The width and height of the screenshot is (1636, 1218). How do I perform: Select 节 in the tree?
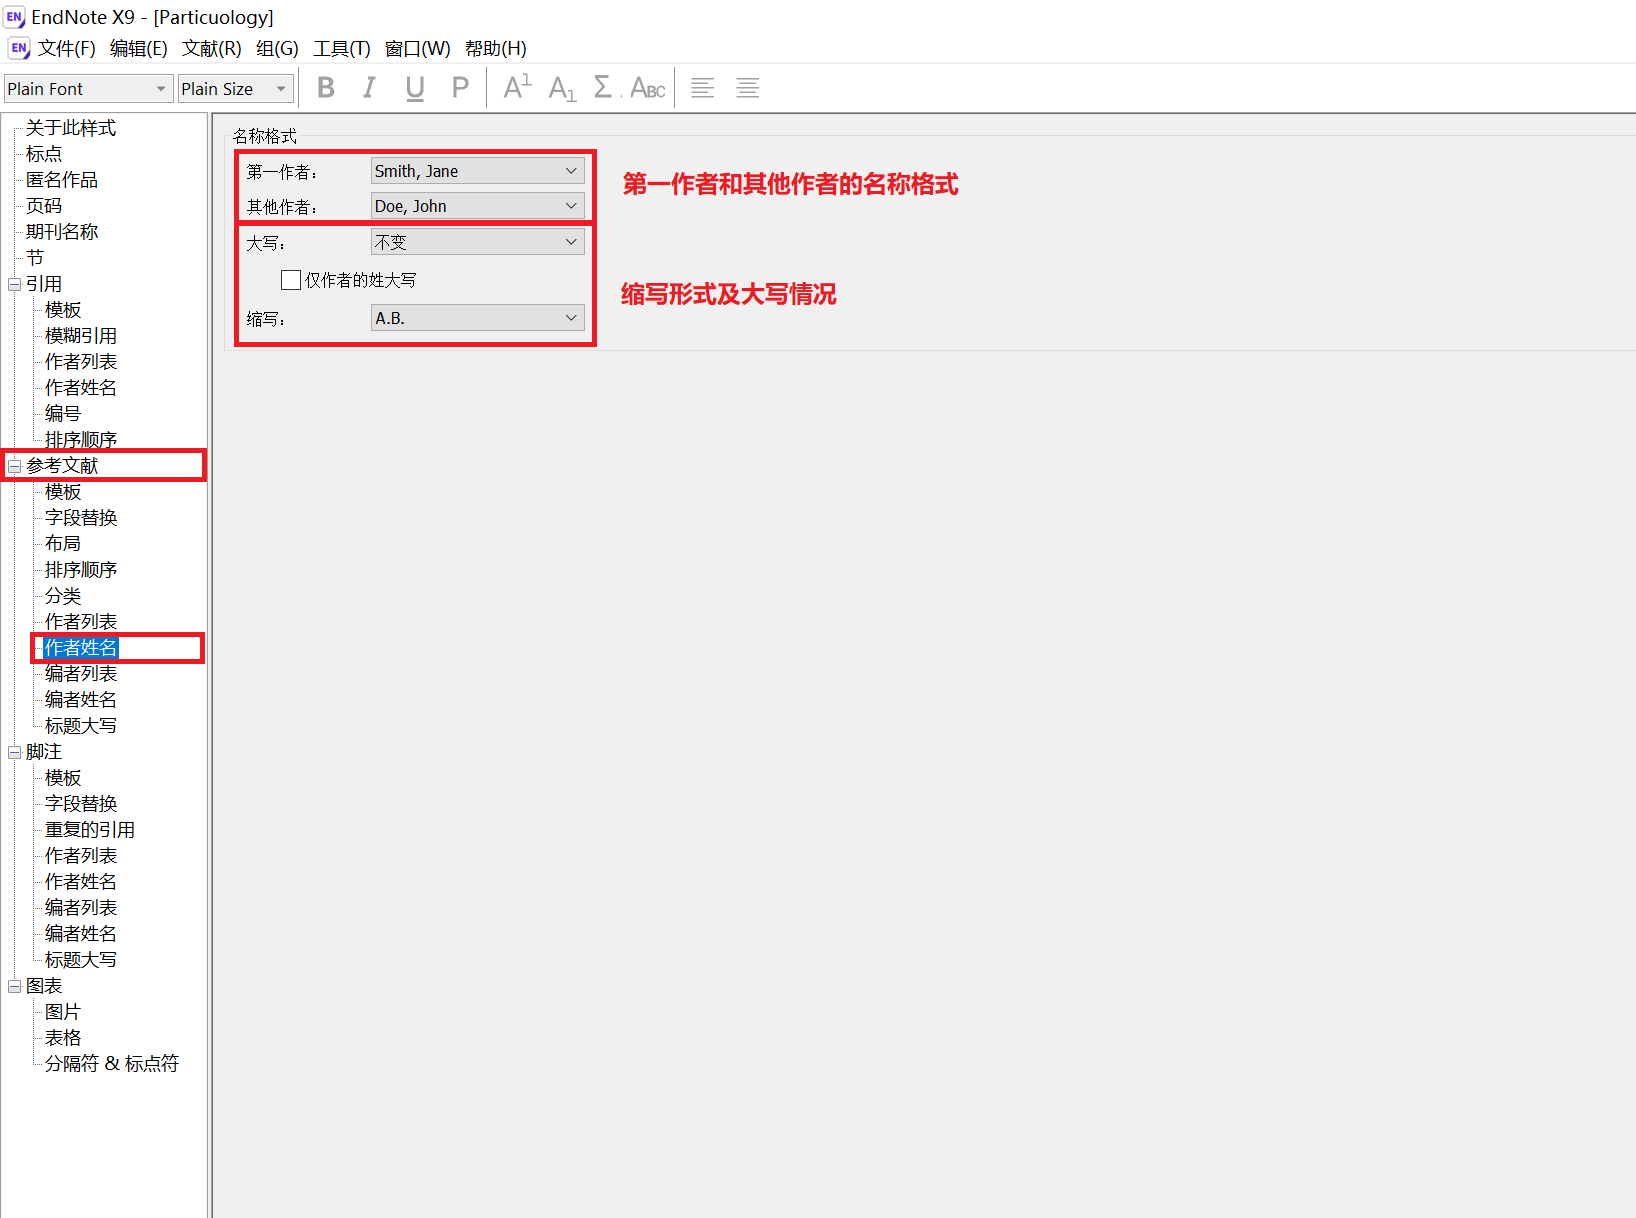[35, 258]
